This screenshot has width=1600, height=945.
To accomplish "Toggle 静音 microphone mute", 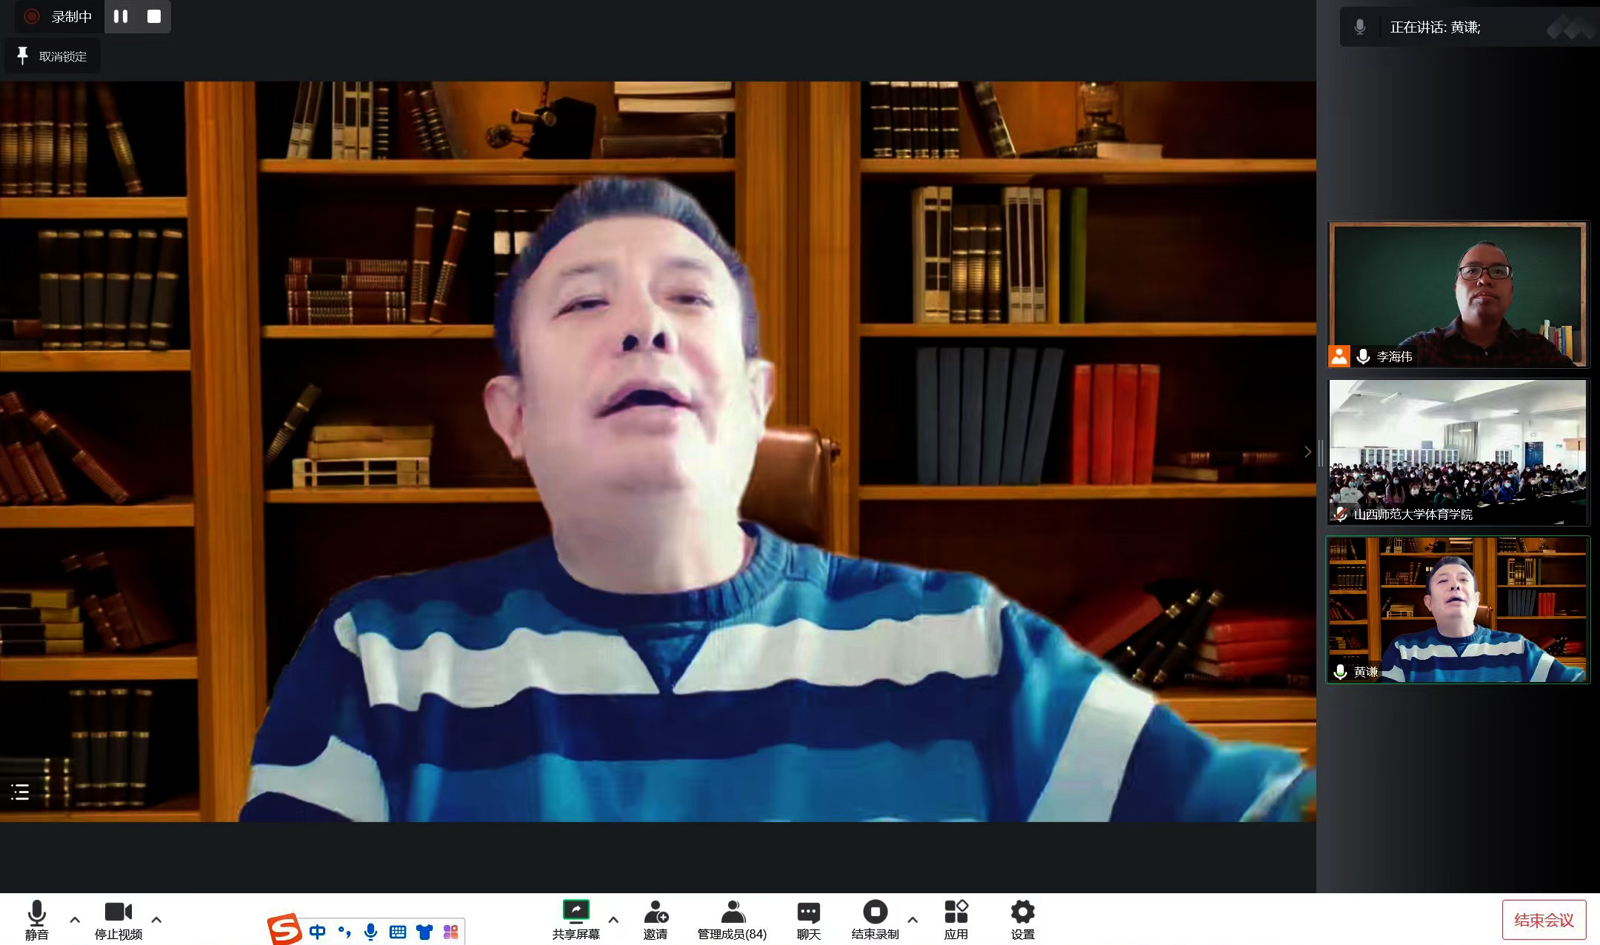I will click(x=37, y=919).
